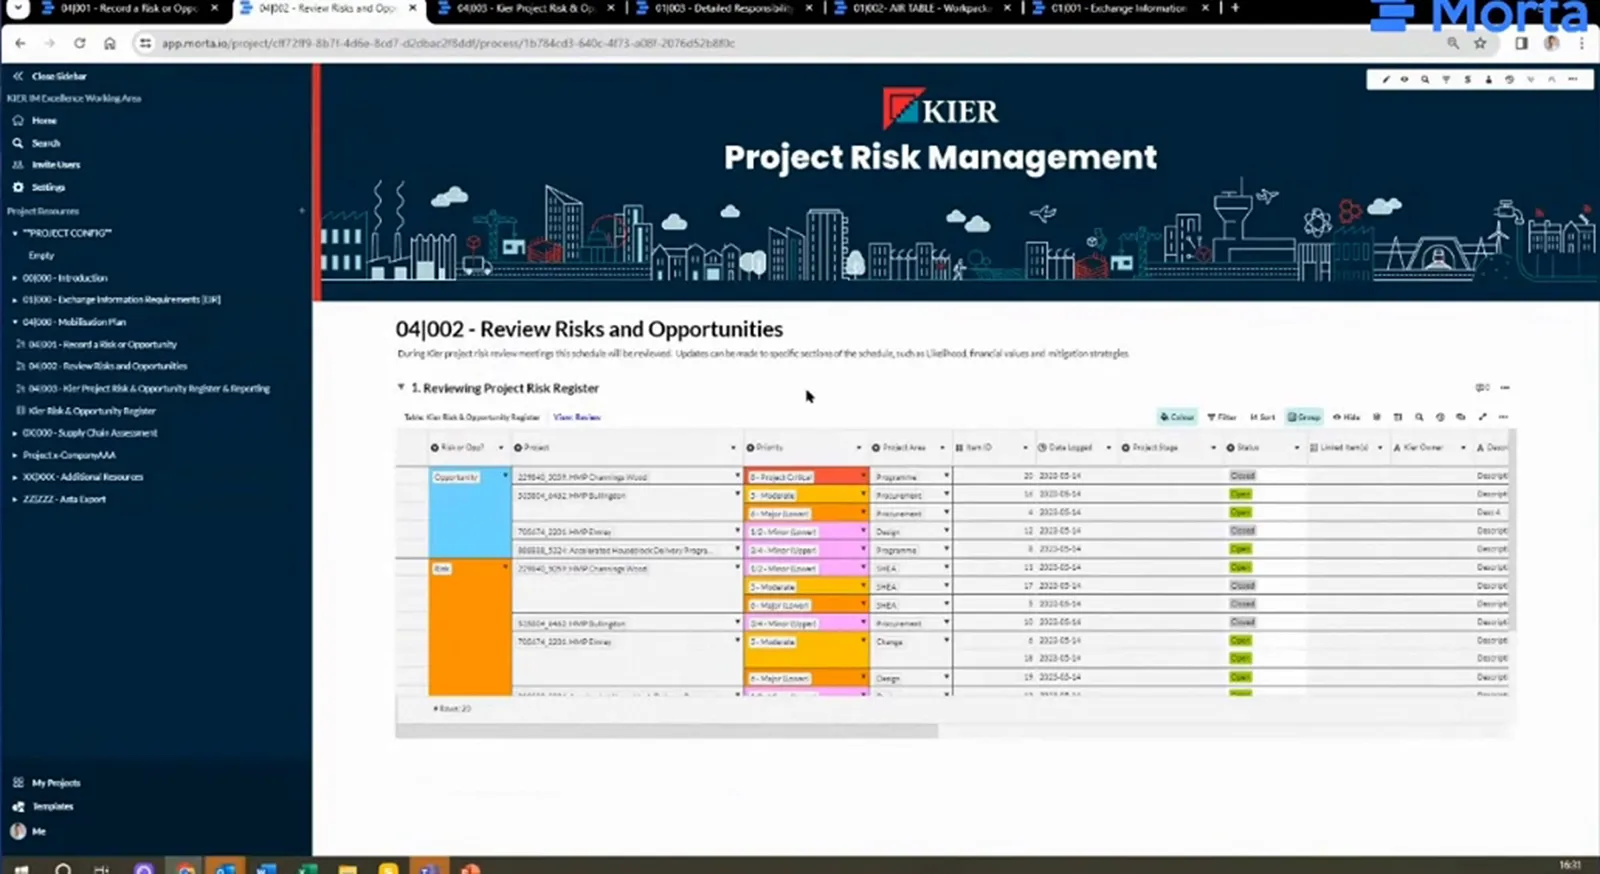Expand the Supply Chain Assessment node
This screenshot has height=874, width=1600.
click(15, 433)
